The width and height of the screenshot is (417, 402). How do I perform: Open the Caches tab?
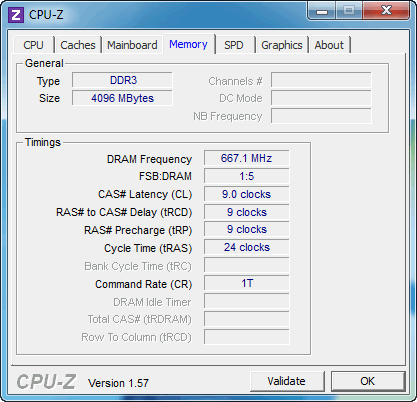(78, 45)
